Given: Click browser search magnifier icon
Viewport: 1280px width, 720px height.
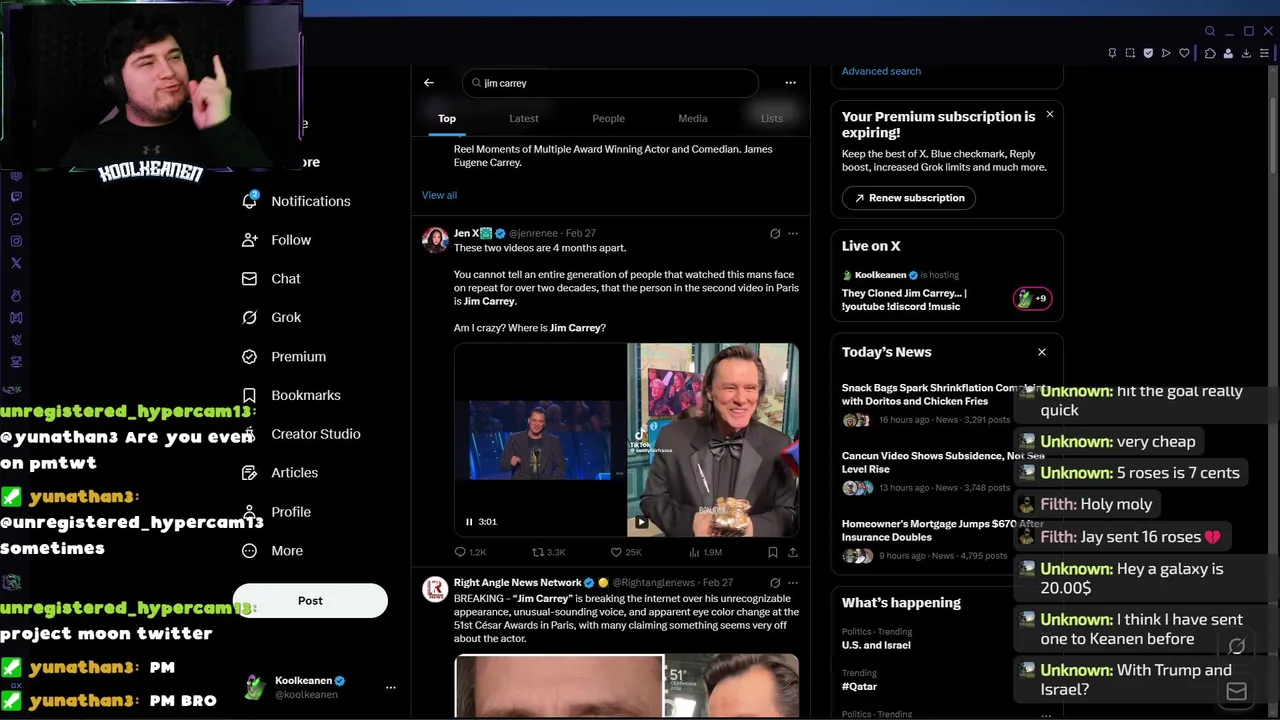Looking at the screenshot, I should tap(1210, 31).
